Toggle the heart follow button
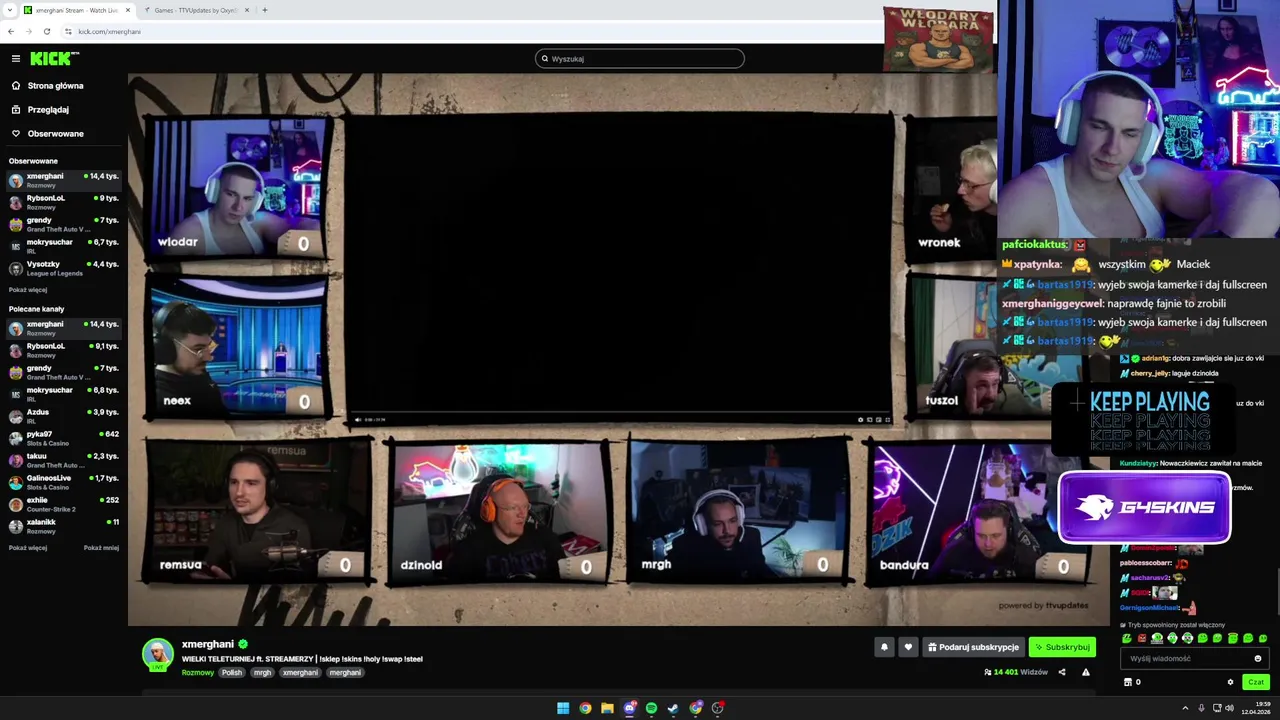 click(x=908, y=647)
